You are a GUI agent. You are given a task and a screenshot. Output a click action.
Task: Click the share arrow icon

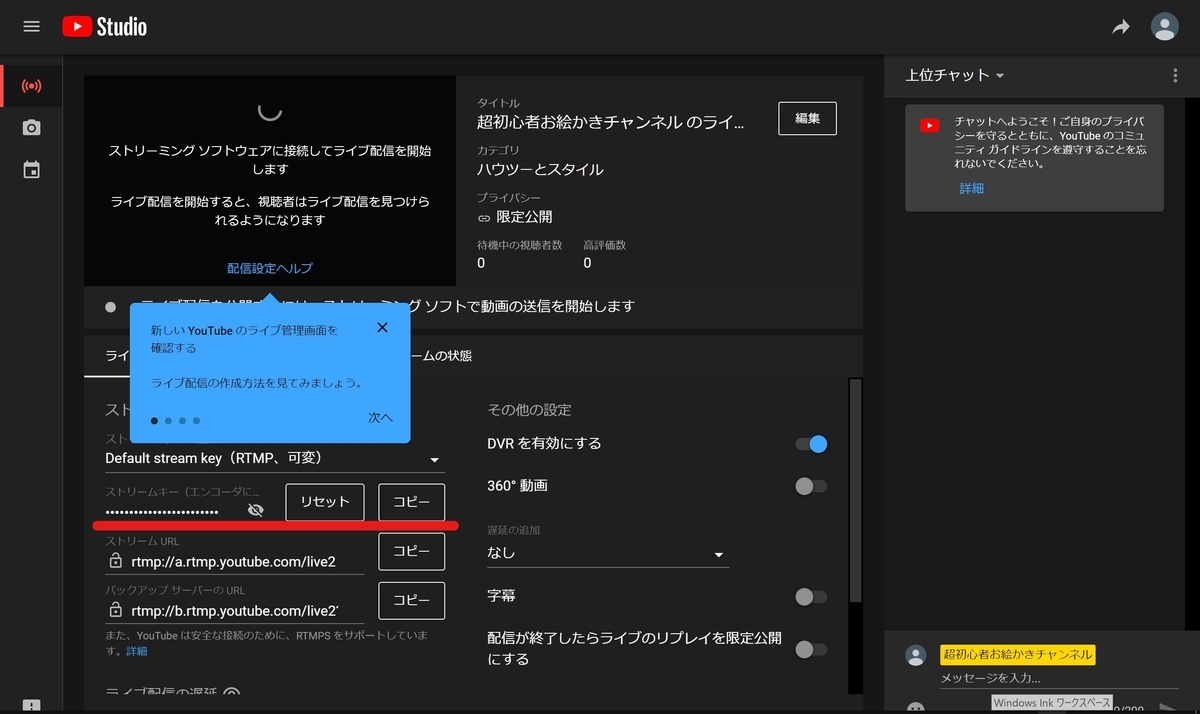tap(1121, 28)
